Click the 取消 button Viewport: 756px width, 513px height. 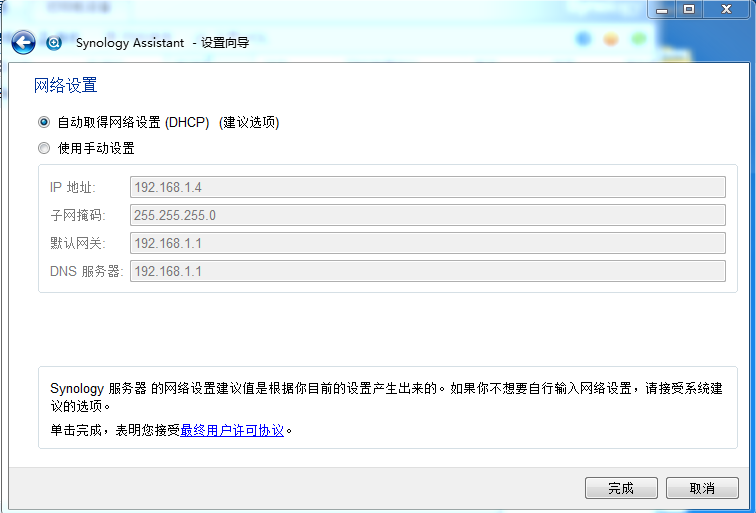(702, 488)
